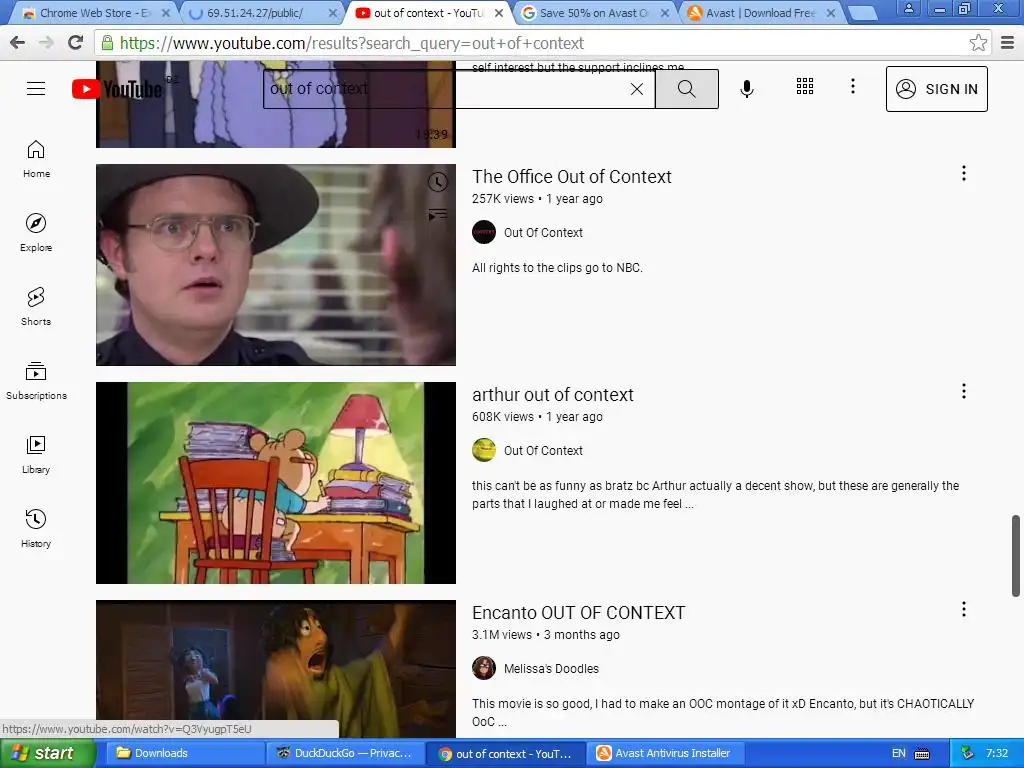
Task: Switch to Downloads in the taskbar
Action: coord(184,753)
